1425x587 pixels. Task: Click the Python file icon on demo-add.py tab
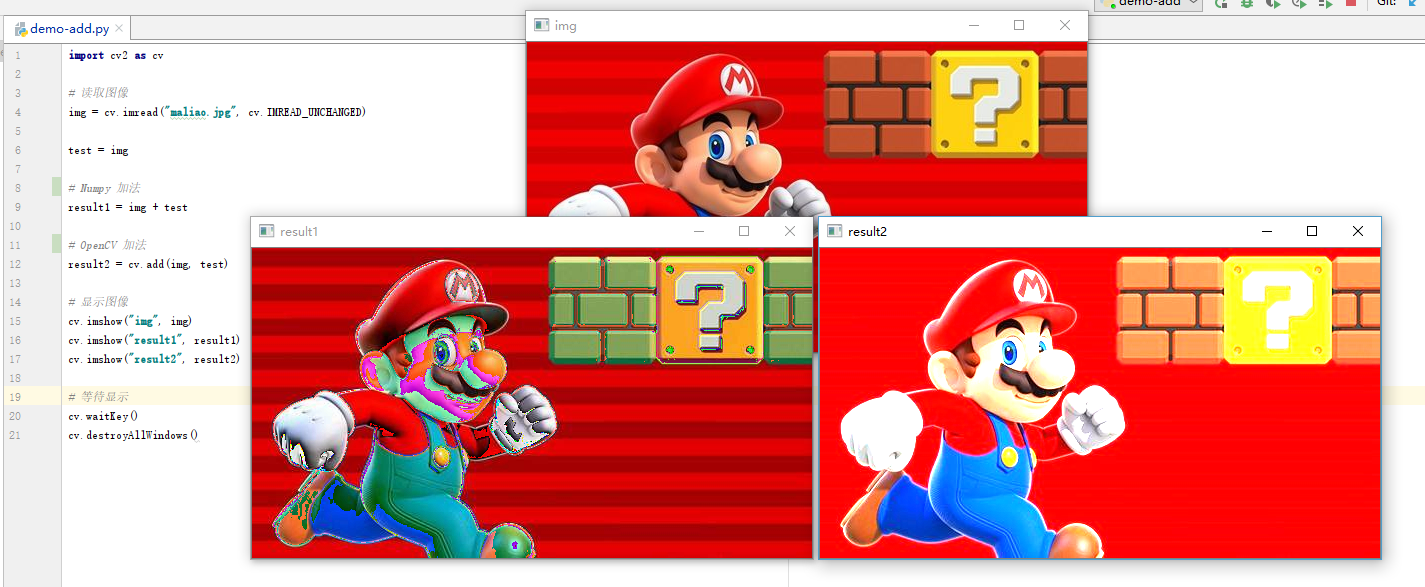(20, 29)
